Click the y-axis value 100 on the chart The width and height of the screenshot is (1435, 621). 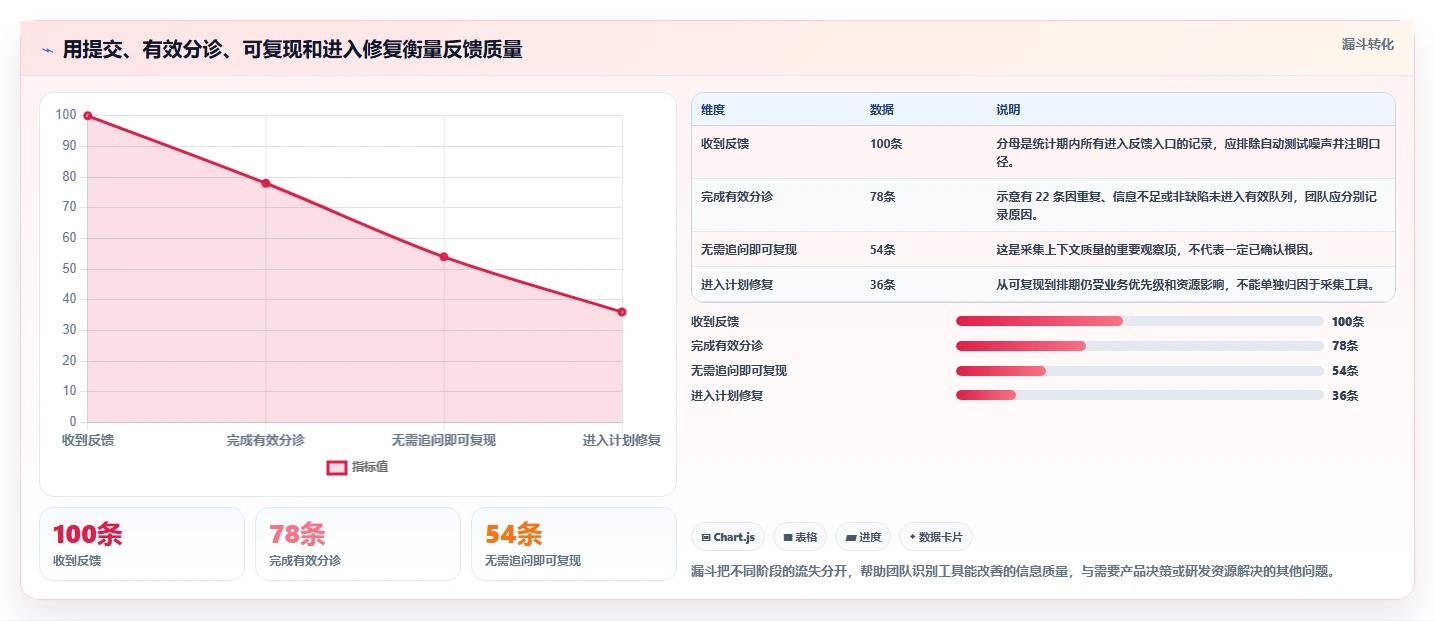(66, 115)
